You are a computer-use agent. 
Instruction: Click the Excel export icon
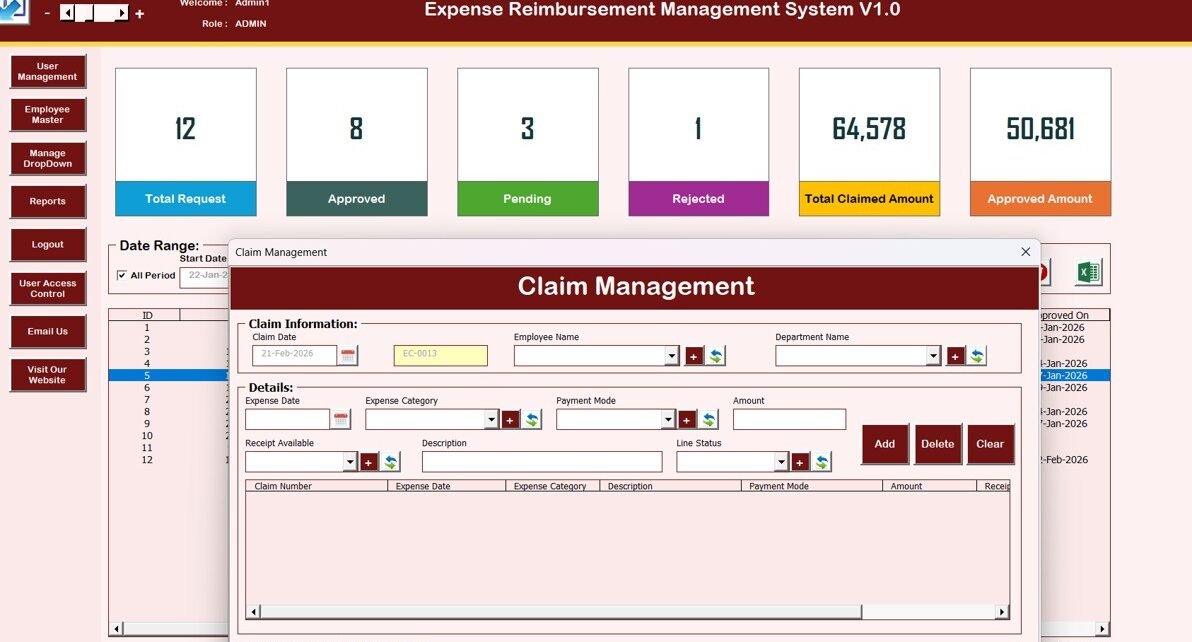[1088, 272]
